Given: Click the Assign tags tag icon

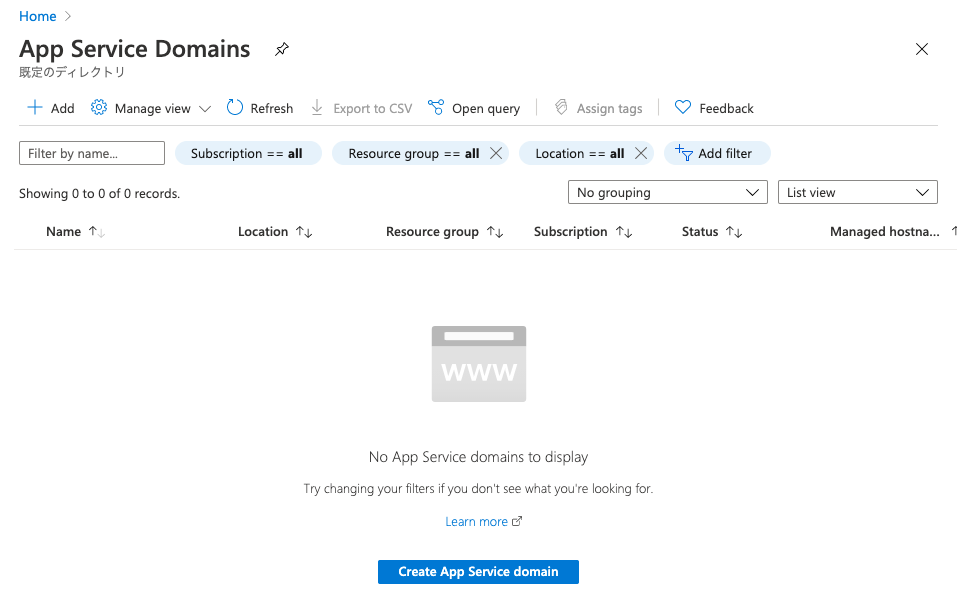Looking at the screenshot, I should pyautogui.click(x=561, y=107).
